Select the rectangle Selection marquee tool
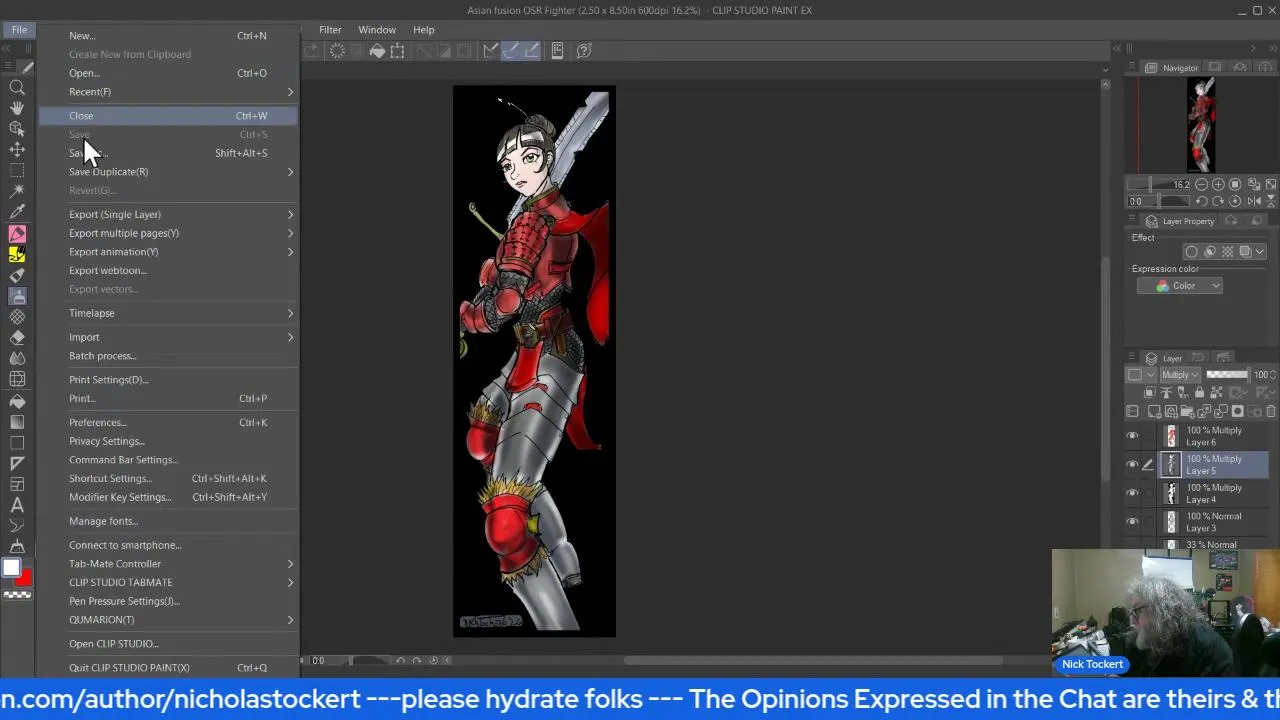 click(17, 170)
